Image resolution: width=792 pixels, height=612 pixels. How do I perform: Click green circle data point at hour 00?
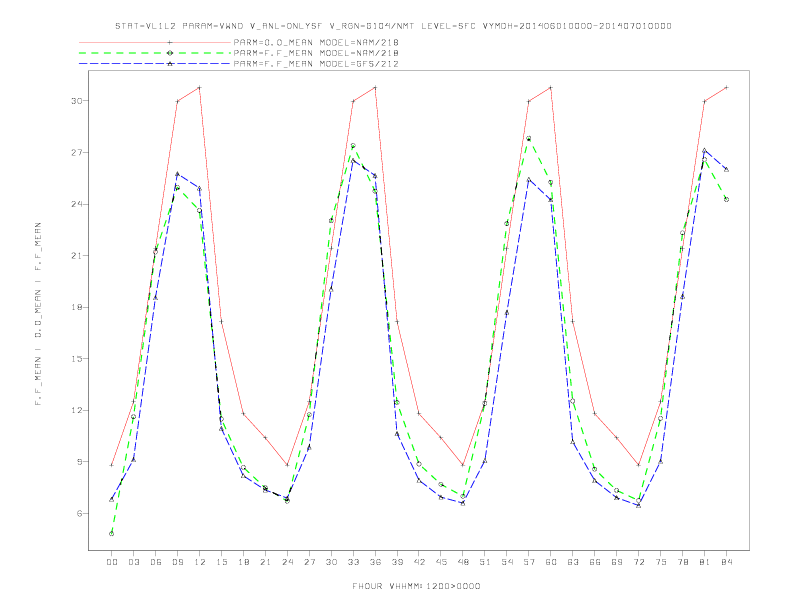pyautogui.click(x=112, y=534)
